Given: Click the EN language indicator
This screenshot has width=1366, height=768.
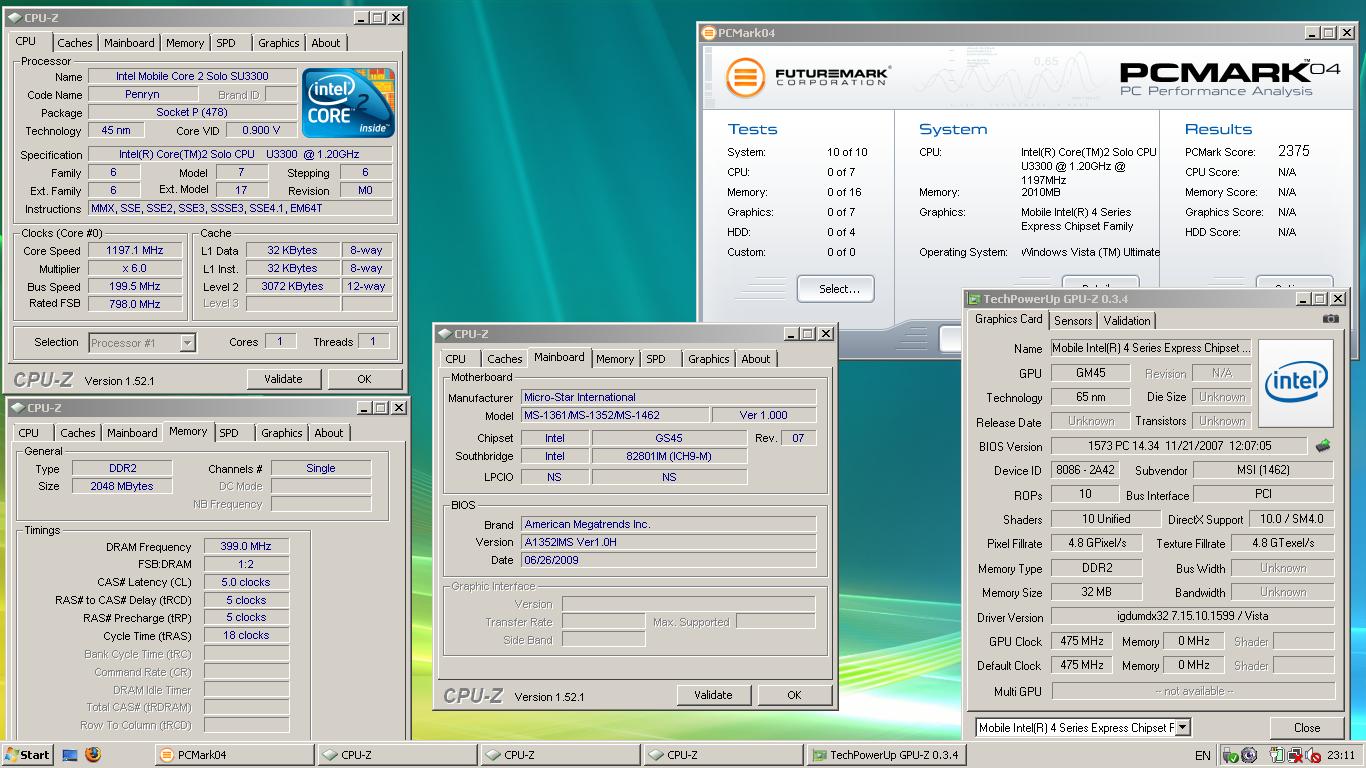Looking at the screenshot, I should pyautogui.click(x=1202, y=756).
